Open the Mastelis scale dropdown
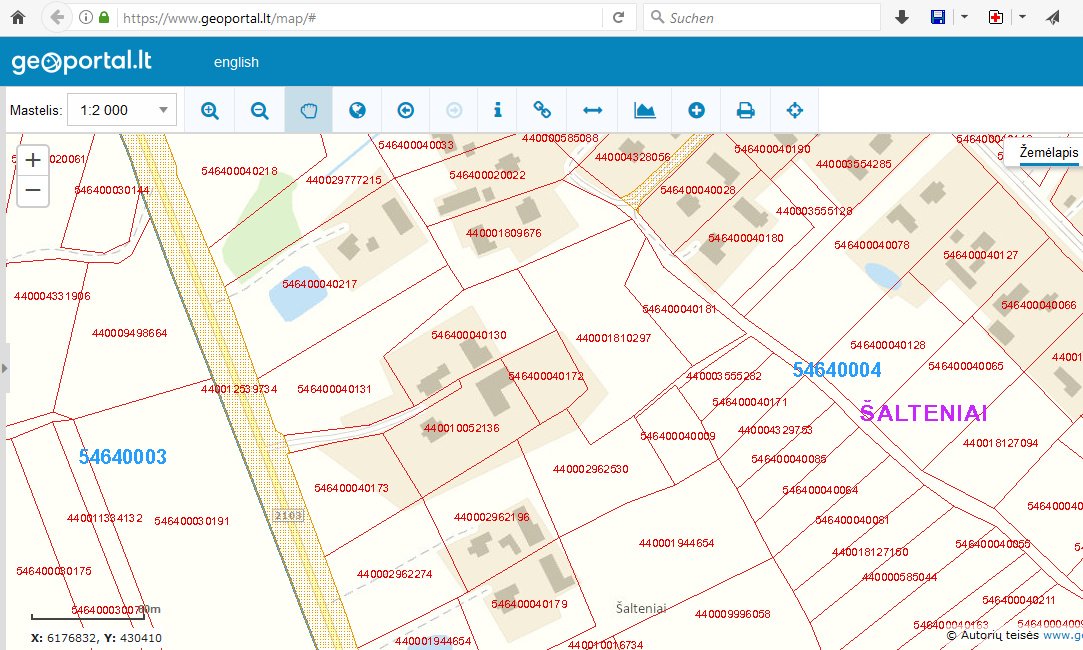Image resolution: width=1083 pixels, height=650 pixels. tap(121, 110)
